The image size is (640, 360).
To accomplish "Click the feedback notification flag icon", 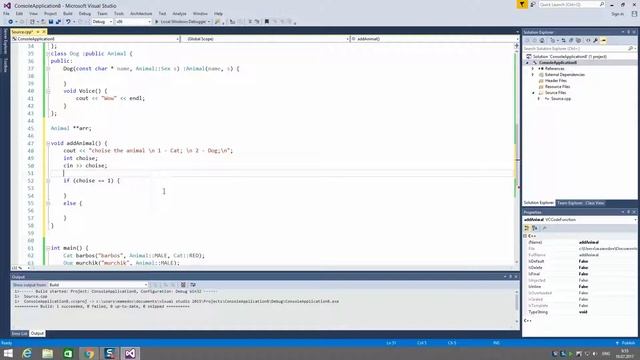I will click(x=522, y=4).
